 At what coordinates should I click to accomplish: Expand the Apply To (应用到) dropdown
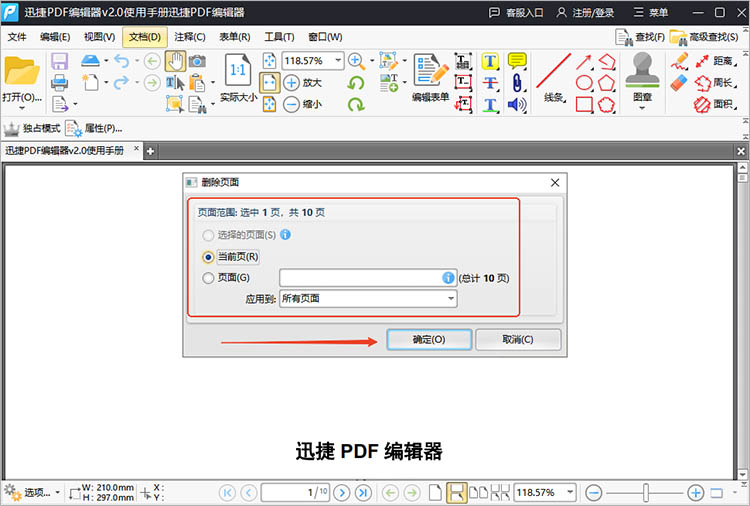click(x=367, y=298)
